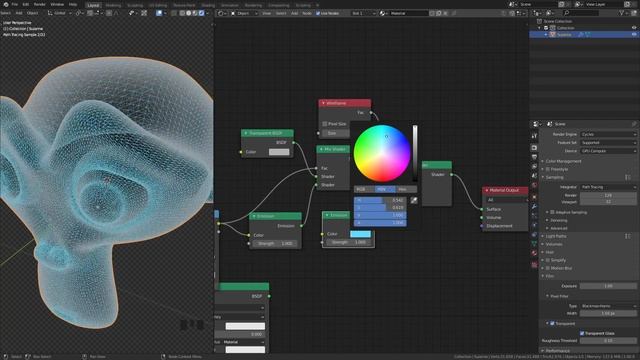This screenshot has height=360, width=640.
Task: Click the browse material sphere icon
Action: pos(383,13)
